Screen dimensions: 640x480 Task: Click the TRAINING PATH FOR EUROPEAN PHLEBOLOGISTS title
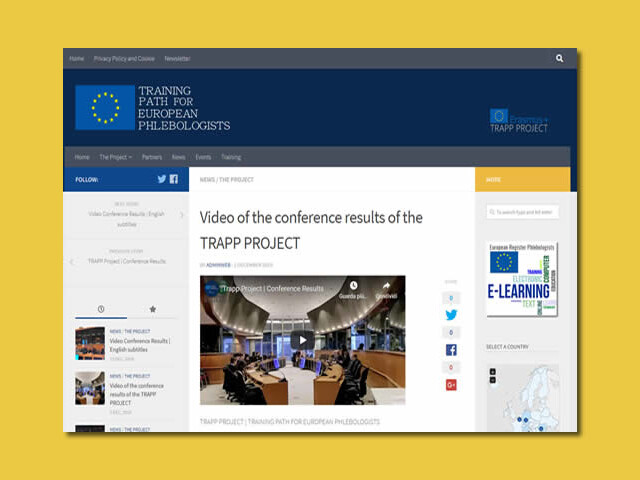coord(184,108)
